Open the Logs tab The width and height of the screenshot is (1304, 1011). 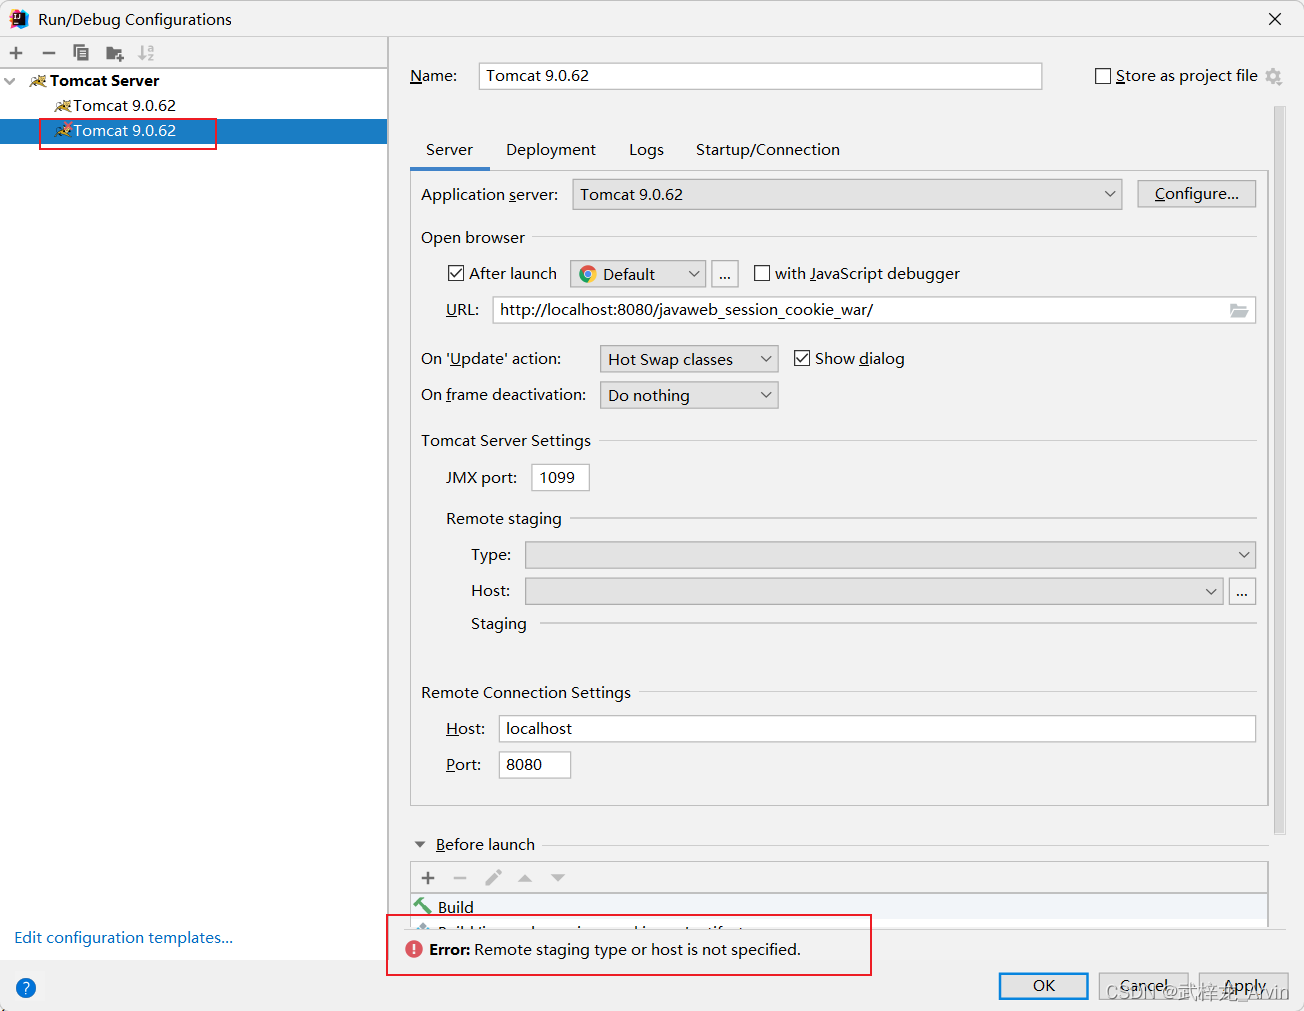[646, 150]
